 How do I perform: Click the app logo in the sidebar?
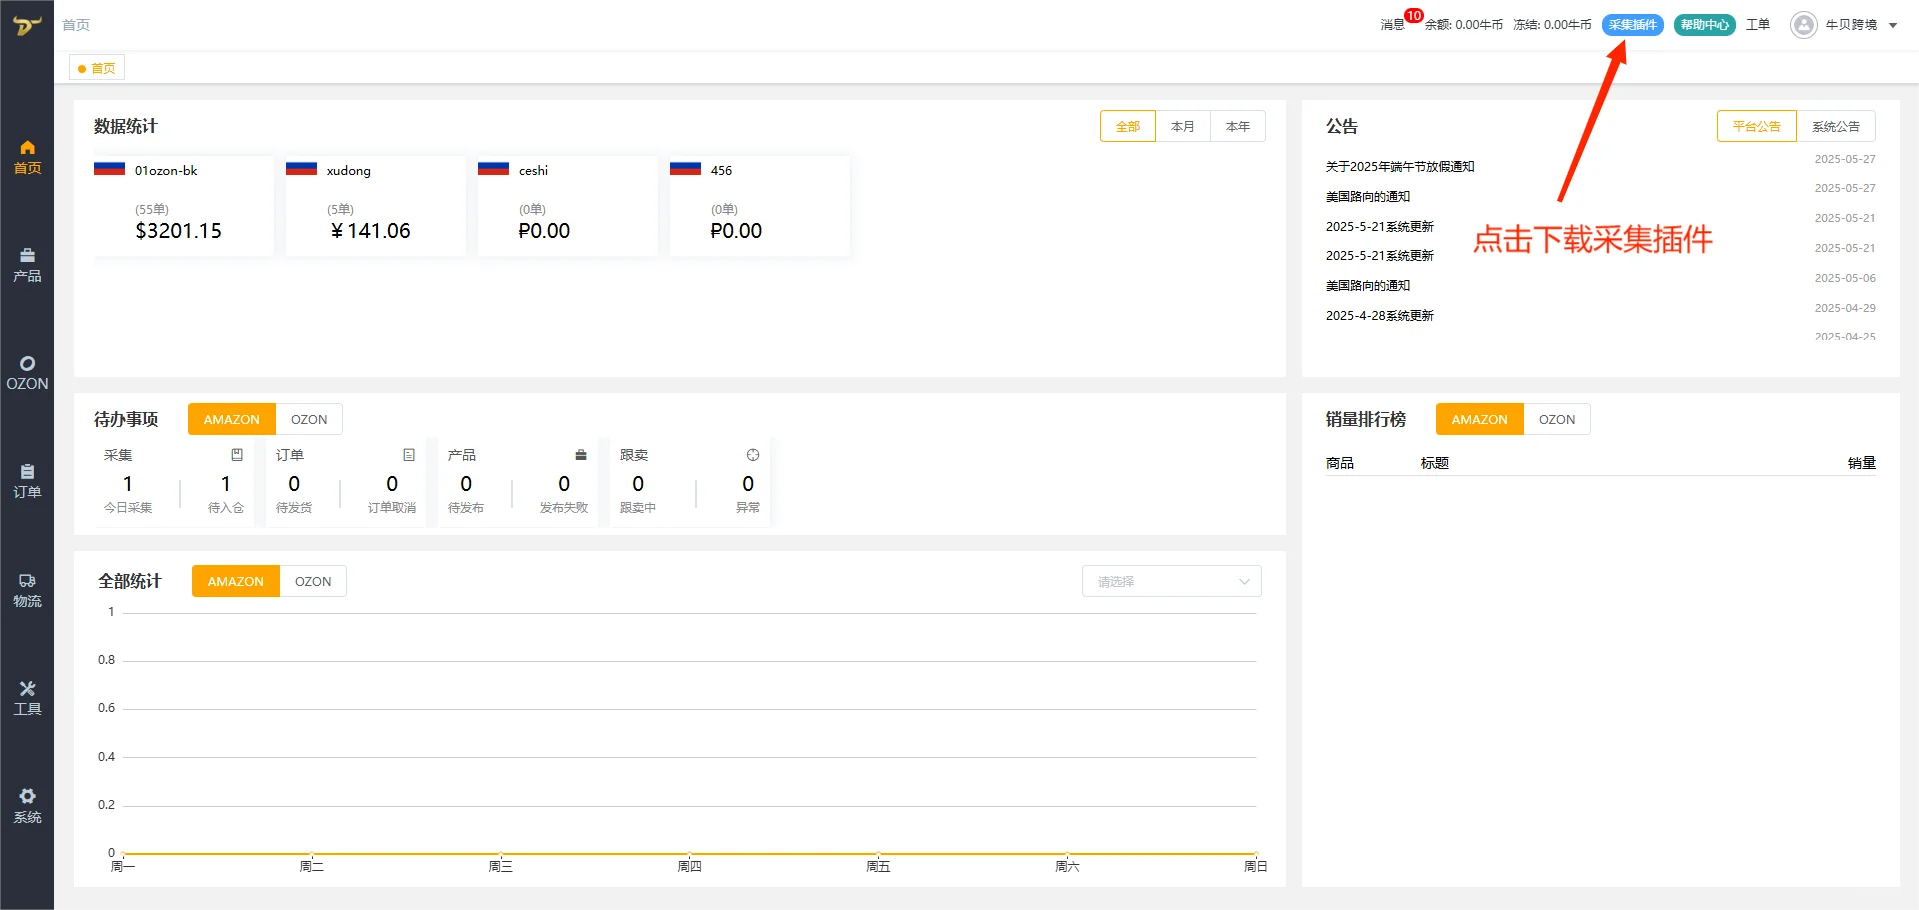click(27, 25)
